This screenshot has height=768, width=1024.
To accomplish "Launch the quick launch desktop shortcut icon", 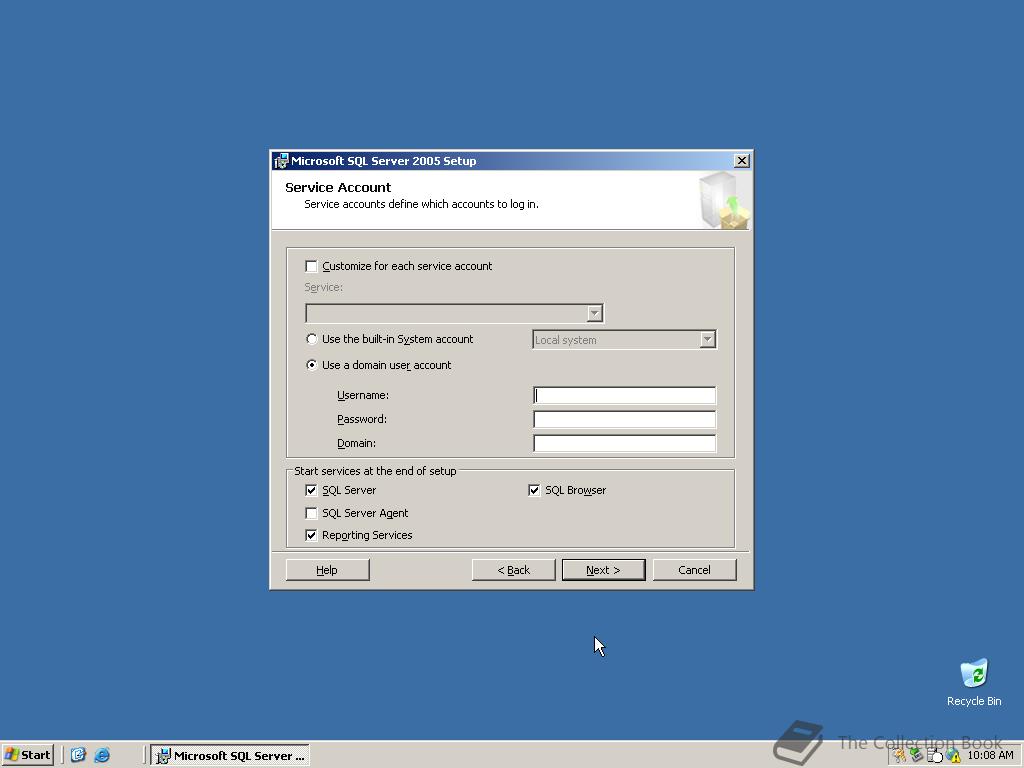I will pos(78,755).
